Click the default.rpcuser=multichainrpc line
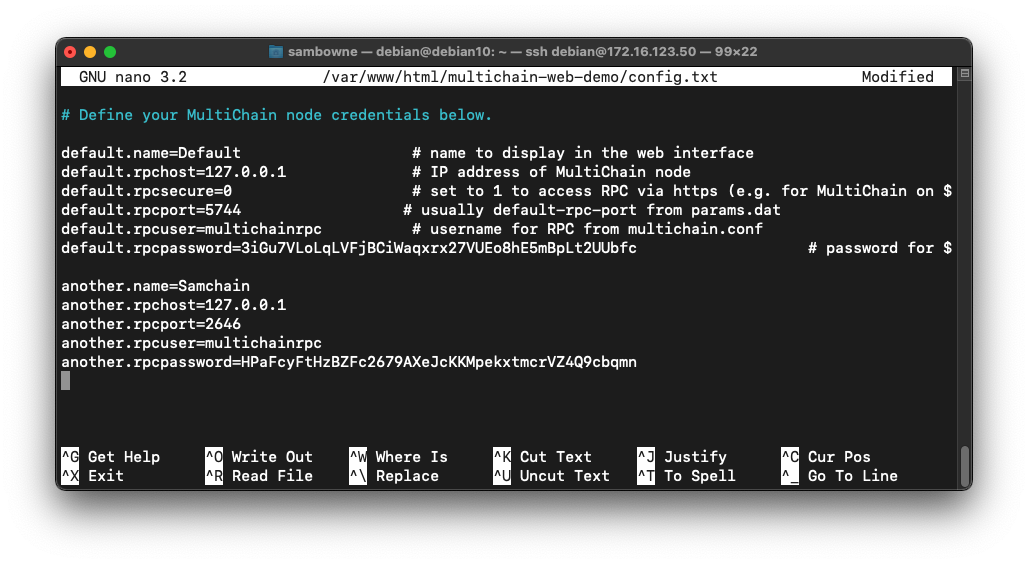The width and height of the screenshot is (1028, 564). [191, 229]
